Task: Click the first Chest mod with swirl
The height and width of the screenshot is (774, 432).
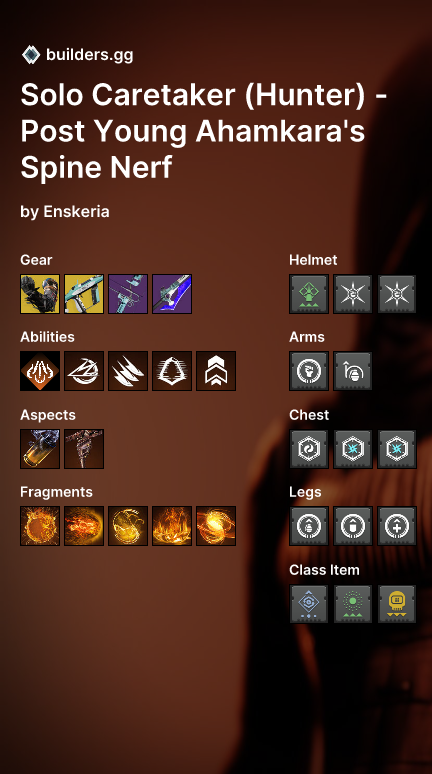Action: tap(309, 449)
